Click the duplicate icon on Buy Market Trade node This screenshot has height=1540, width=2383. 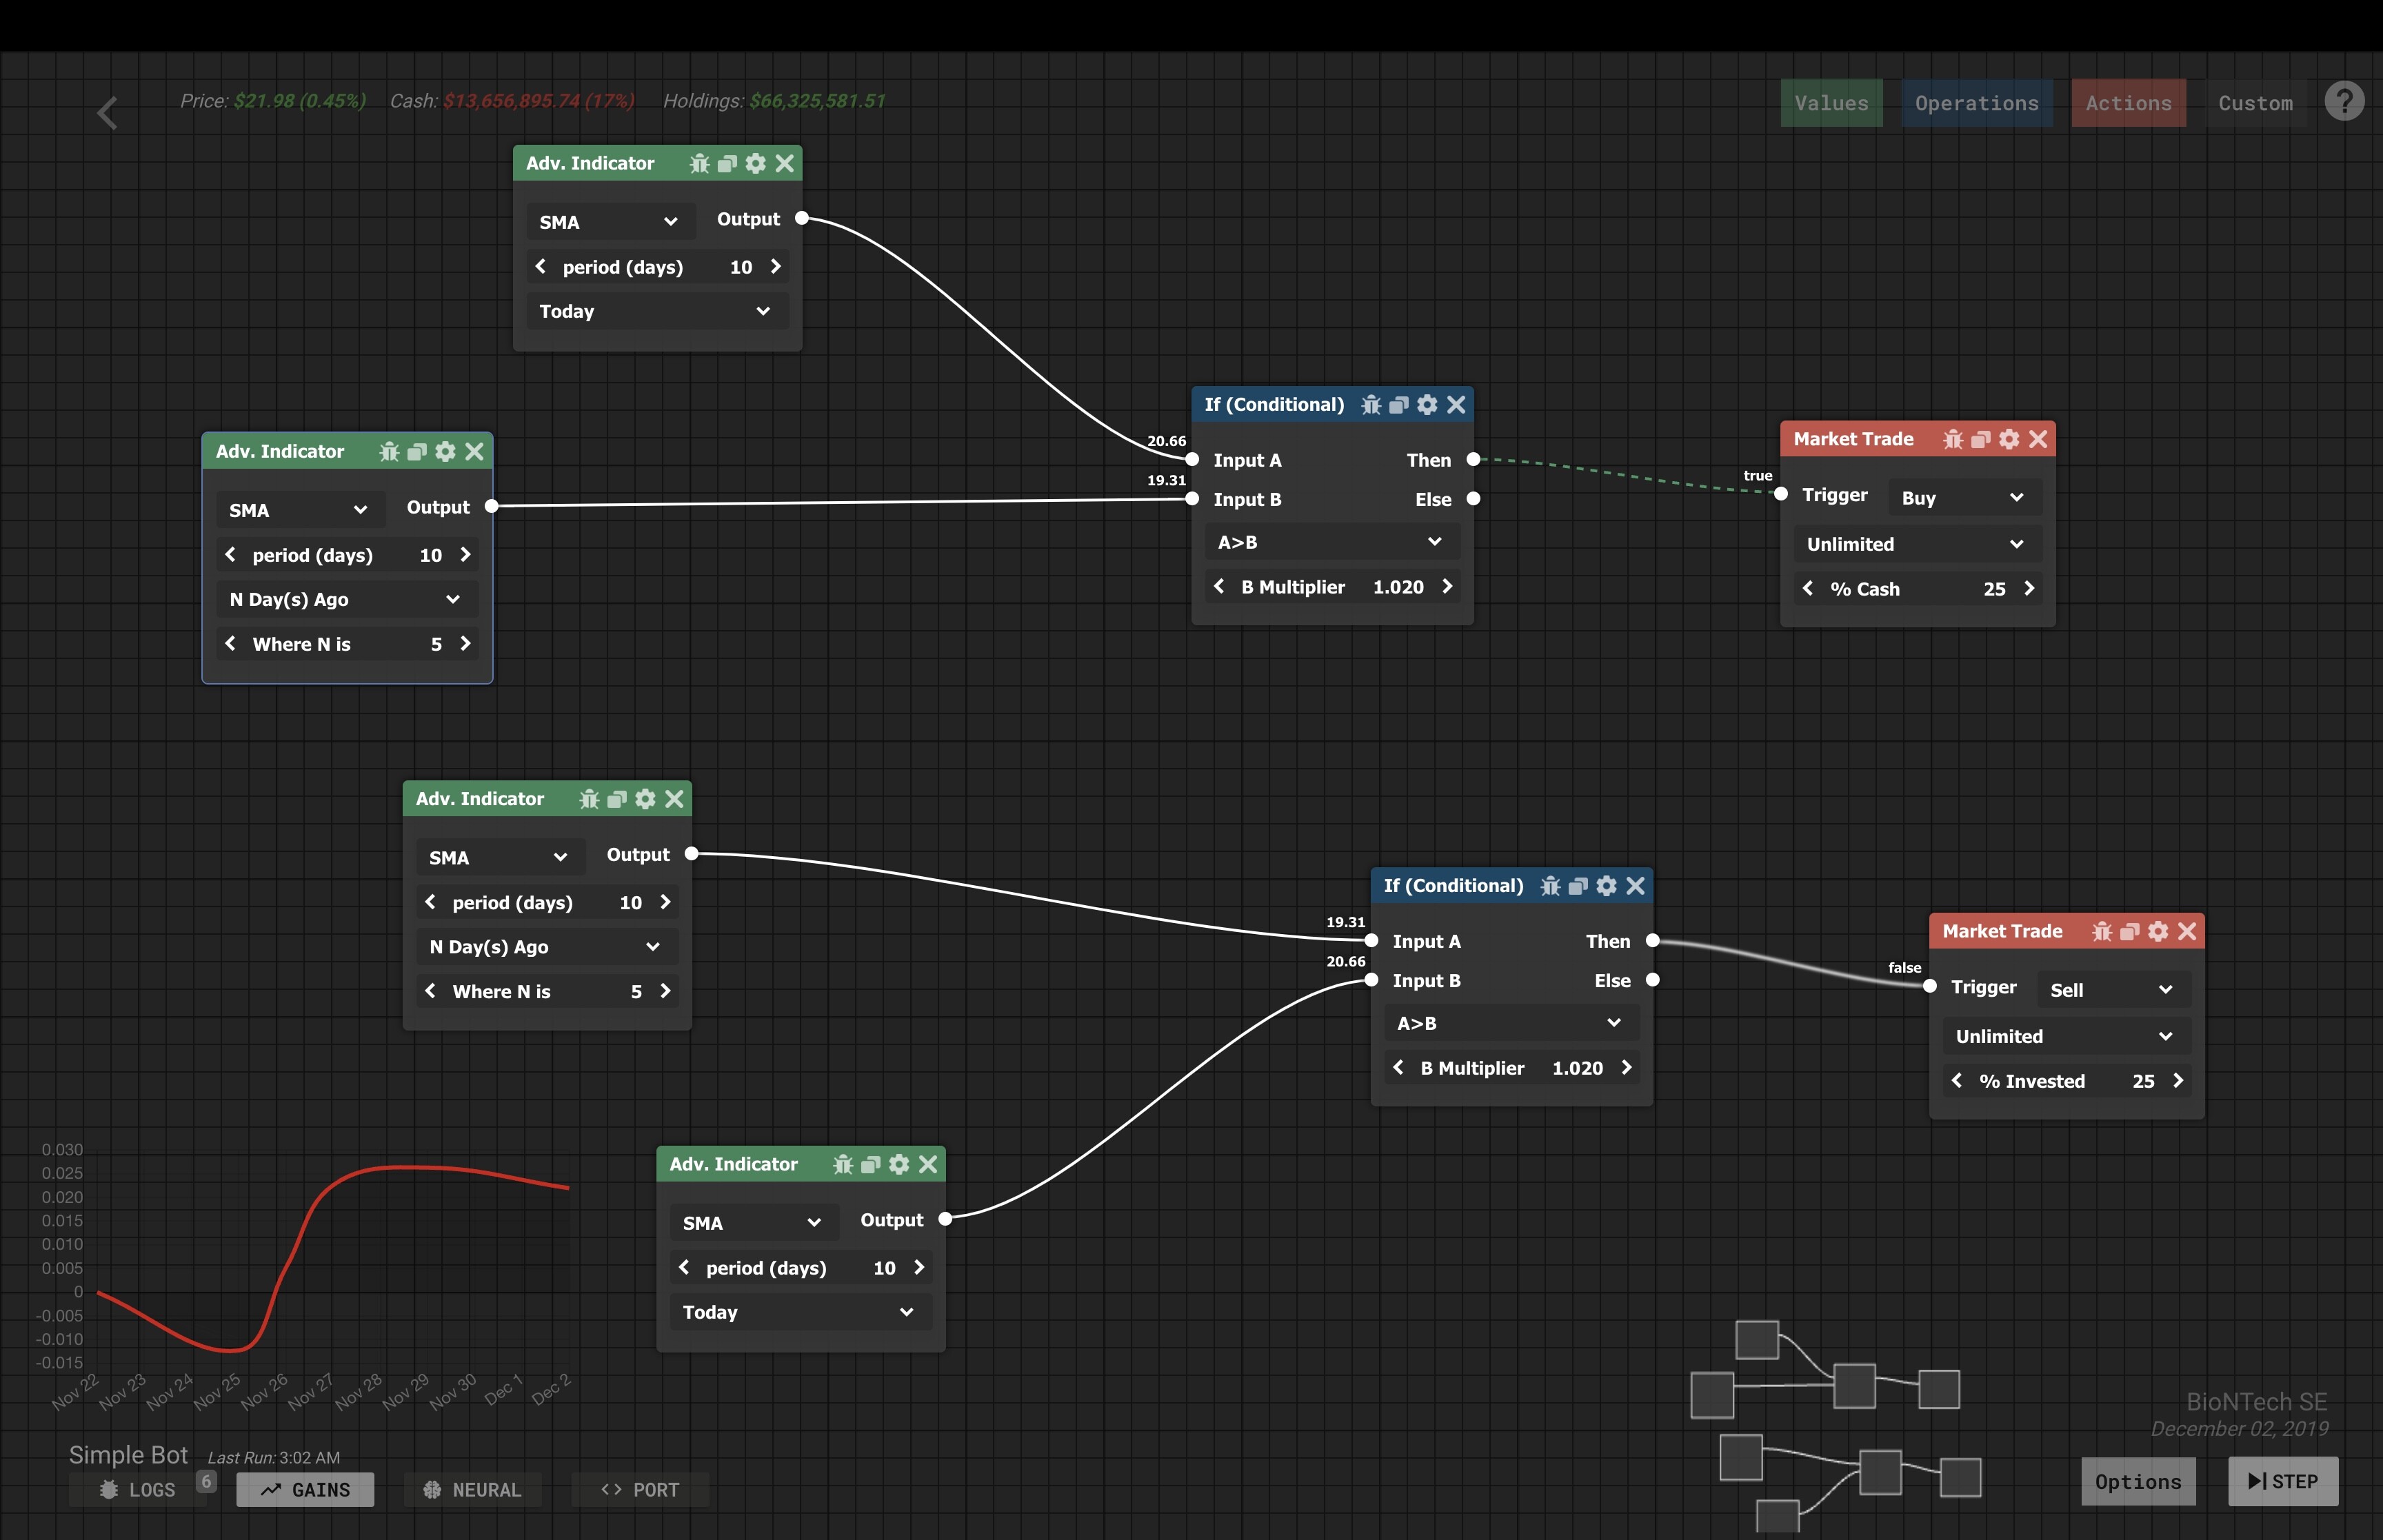(x=1981, y=439)
